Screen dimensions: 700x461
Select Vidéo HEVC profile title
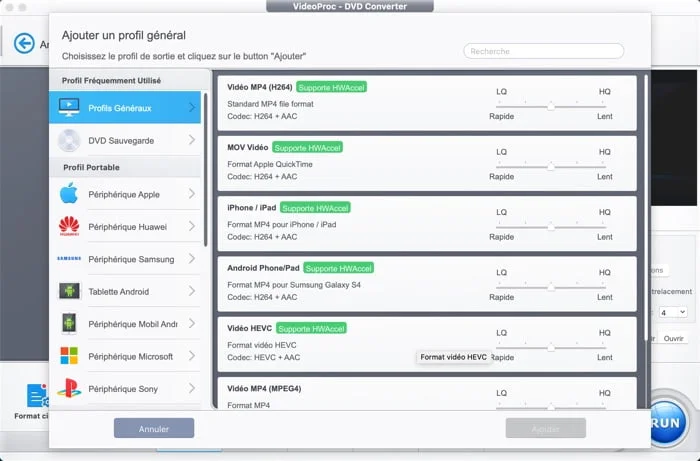250,328
